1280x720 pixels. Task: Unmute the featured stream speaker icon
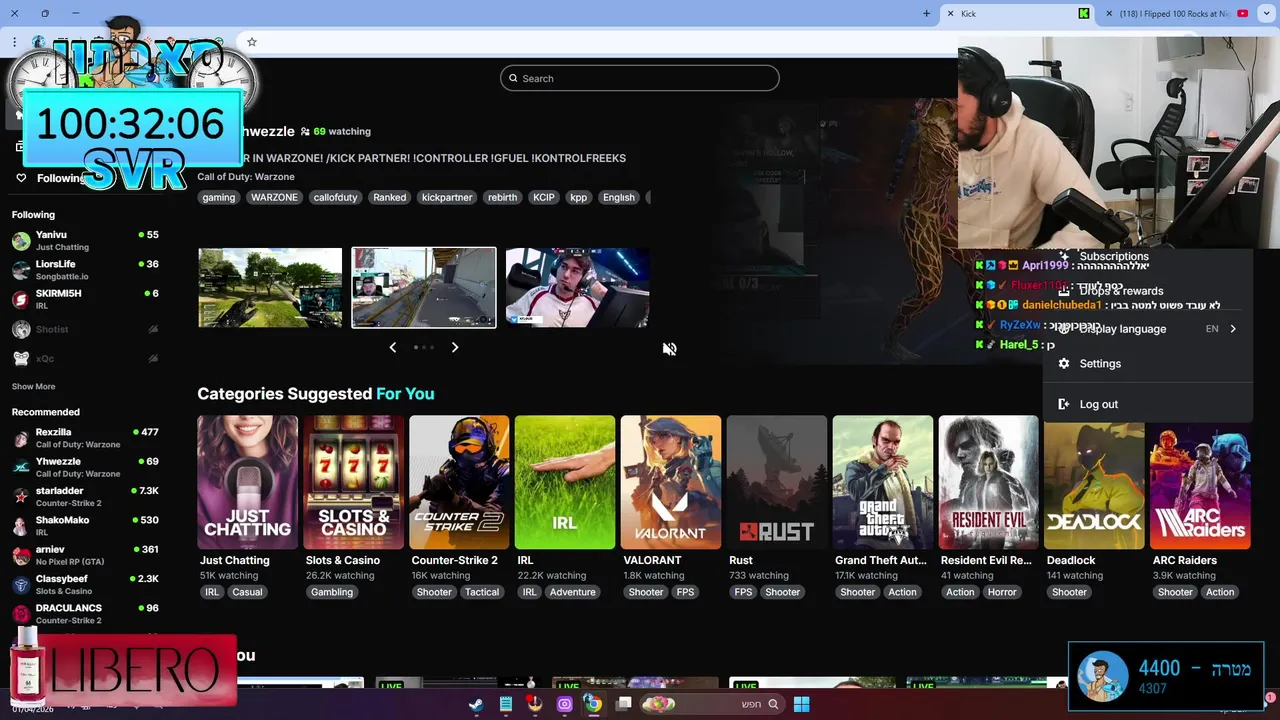click(x=670, y=349)
